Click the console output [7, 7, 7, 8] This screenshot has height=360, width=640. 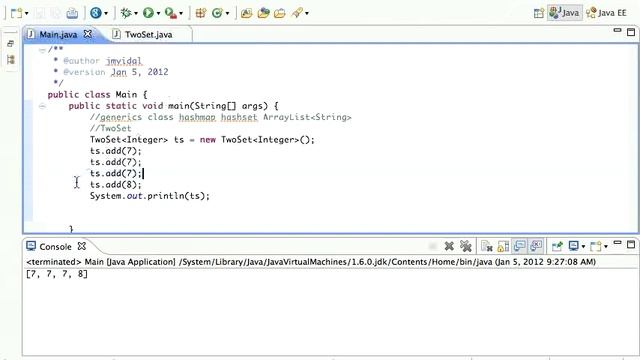click(57, 274)
